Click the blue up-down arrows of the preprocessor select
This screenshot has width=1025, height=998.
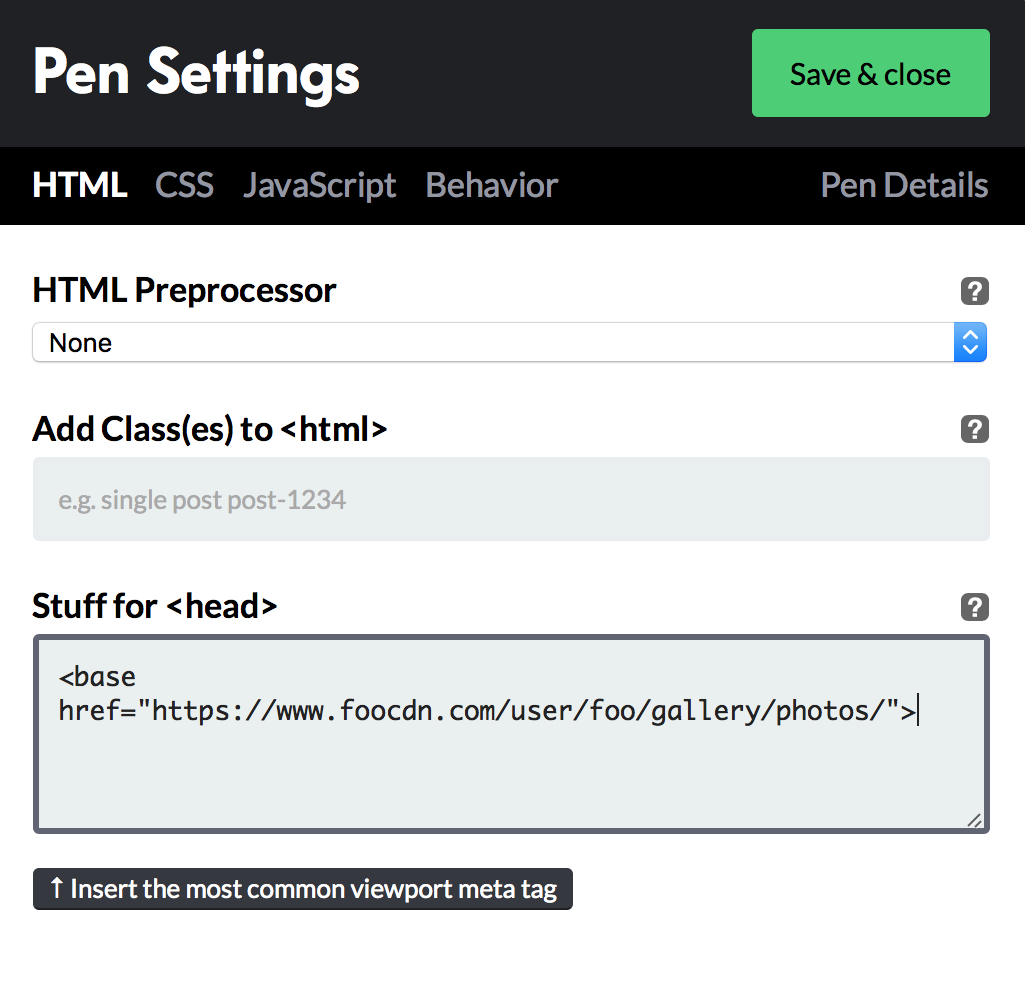(x=970, y=342)
